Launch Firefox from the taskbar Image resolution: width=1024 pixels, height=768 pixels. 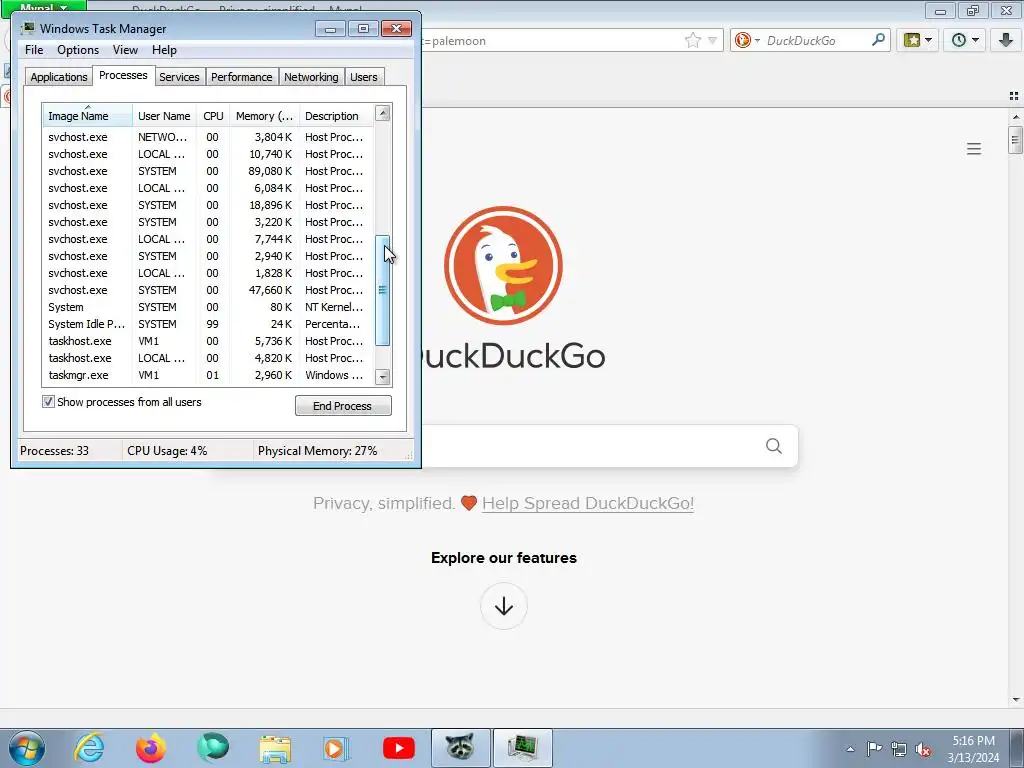point(150,748)
